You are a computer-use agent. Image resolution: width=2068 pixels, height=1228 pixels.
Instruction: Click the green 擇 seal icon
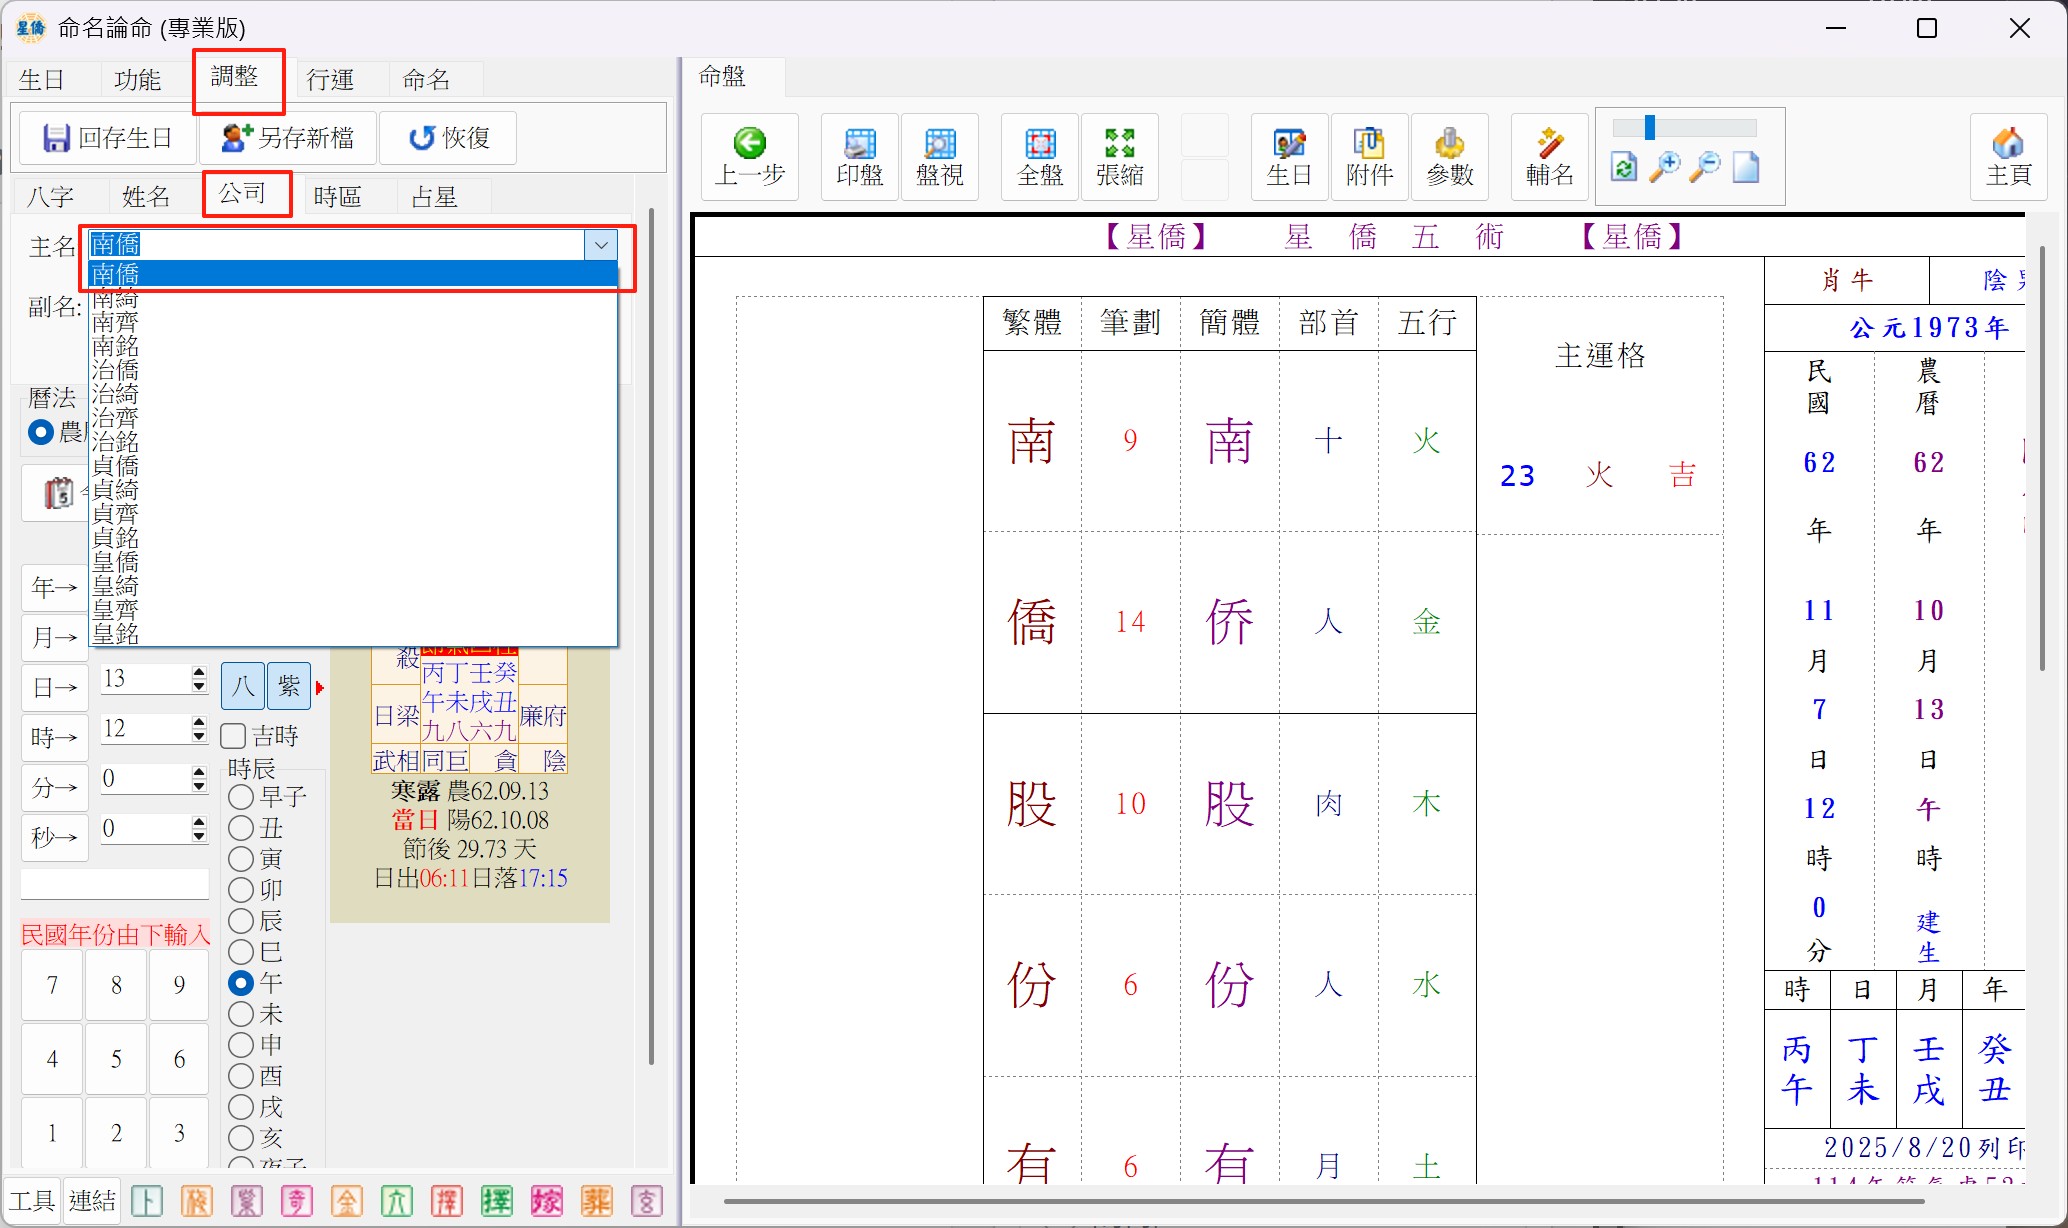(496, 1201)
